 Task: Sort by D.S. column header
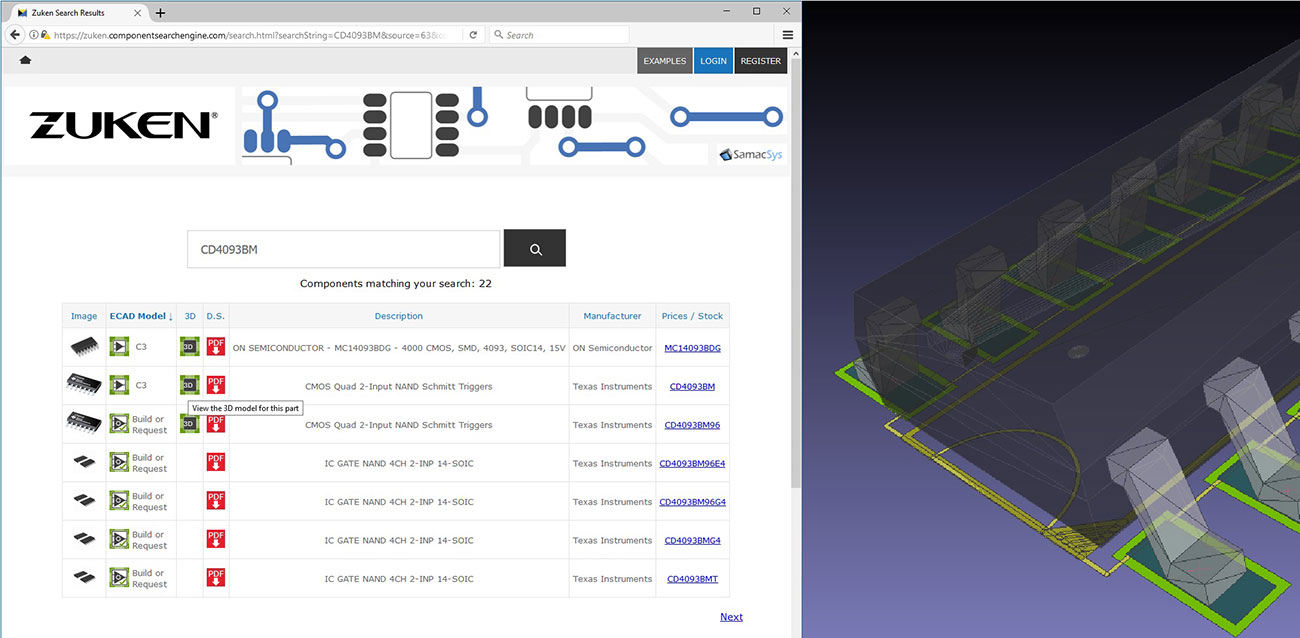click(216, 316)
